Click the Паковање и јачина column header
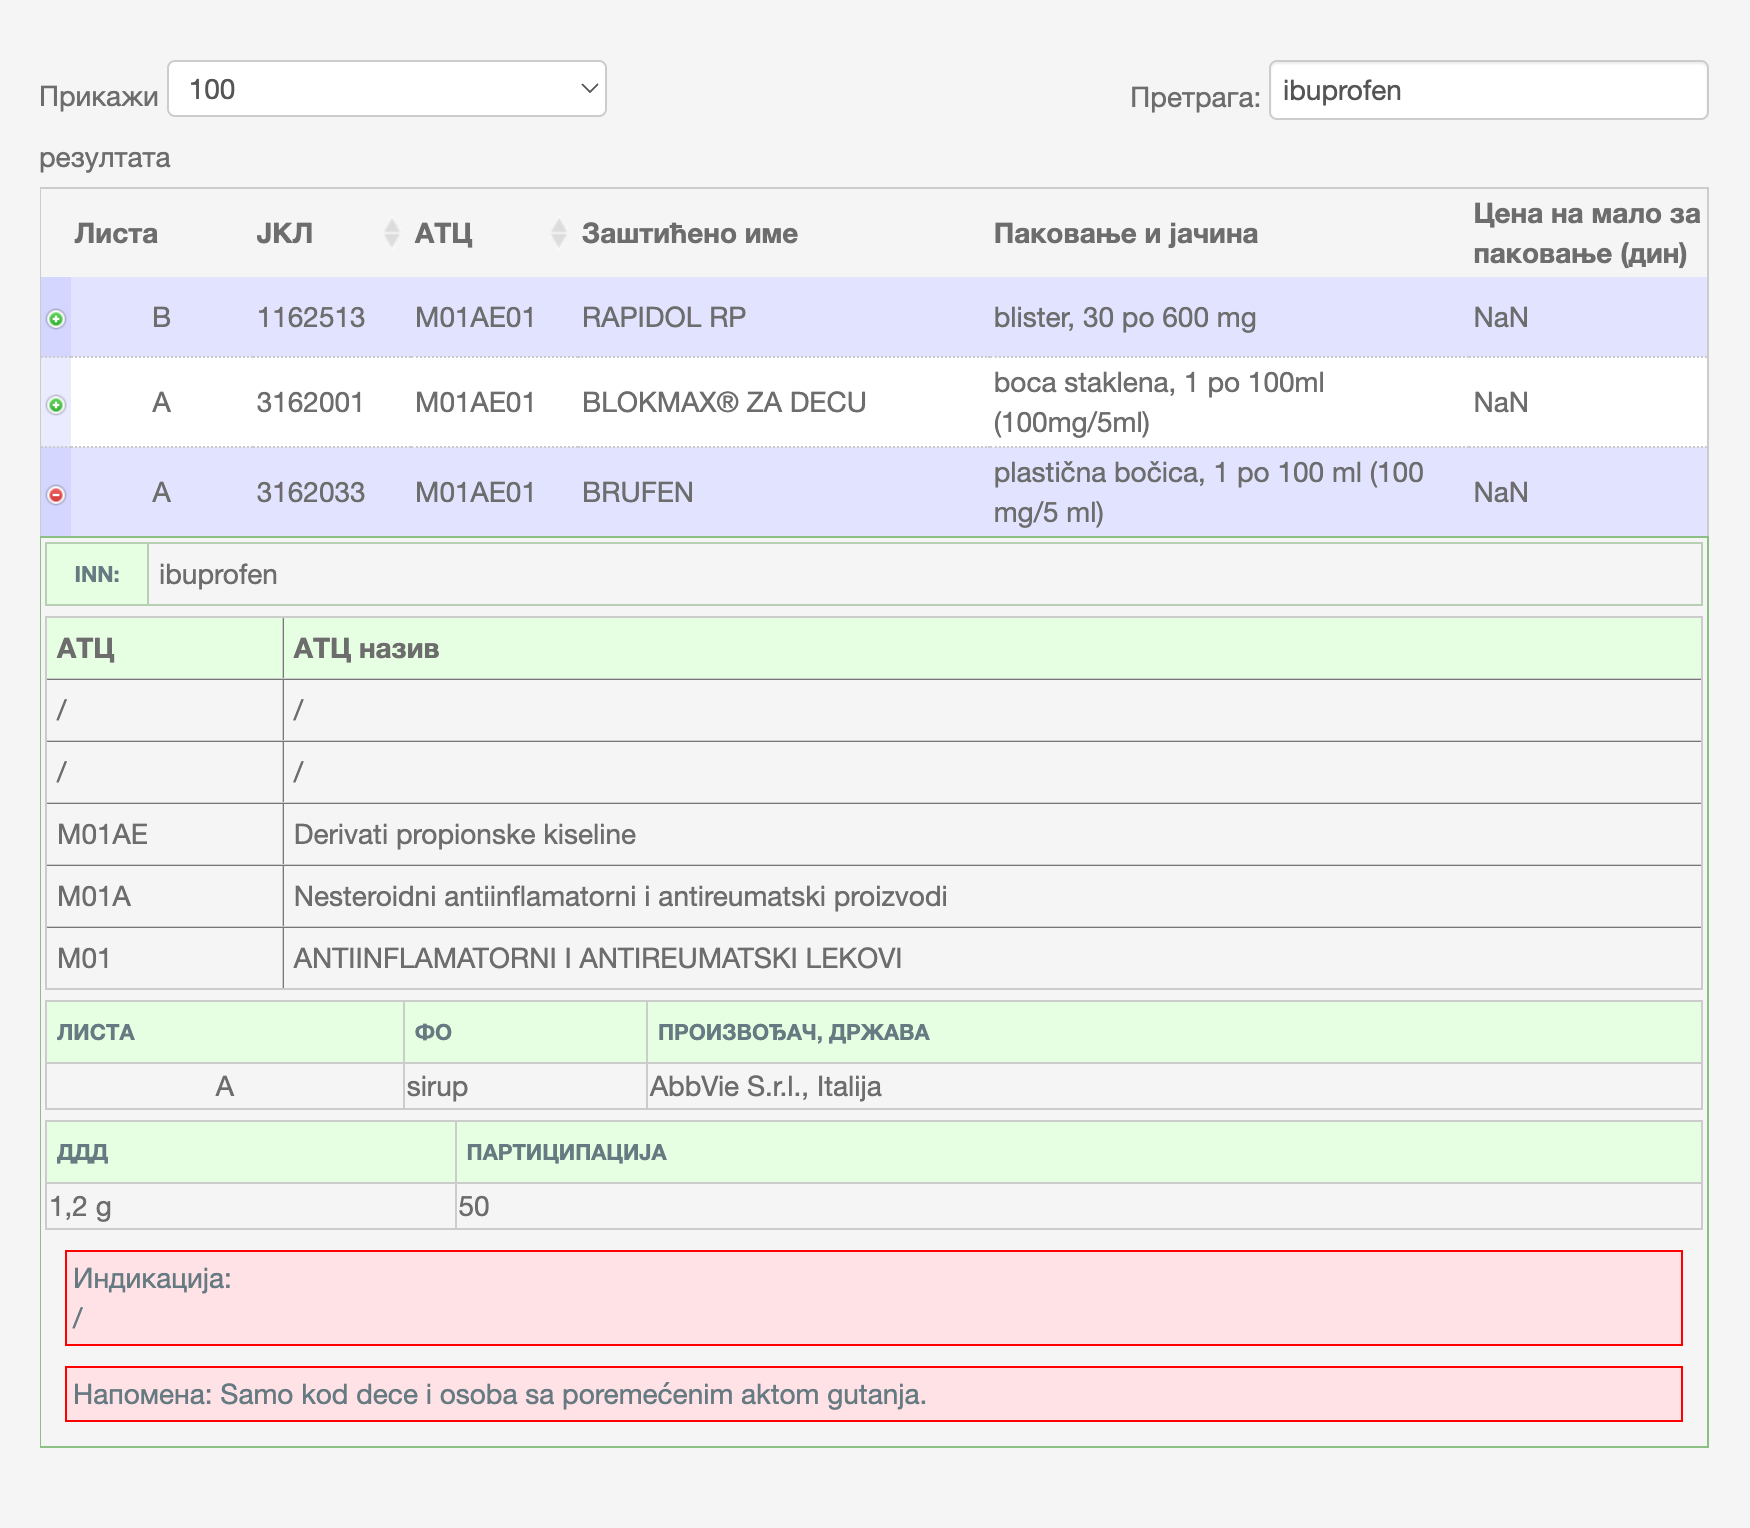Viewport: 1750px width, 1528px height. [1126, 233]
